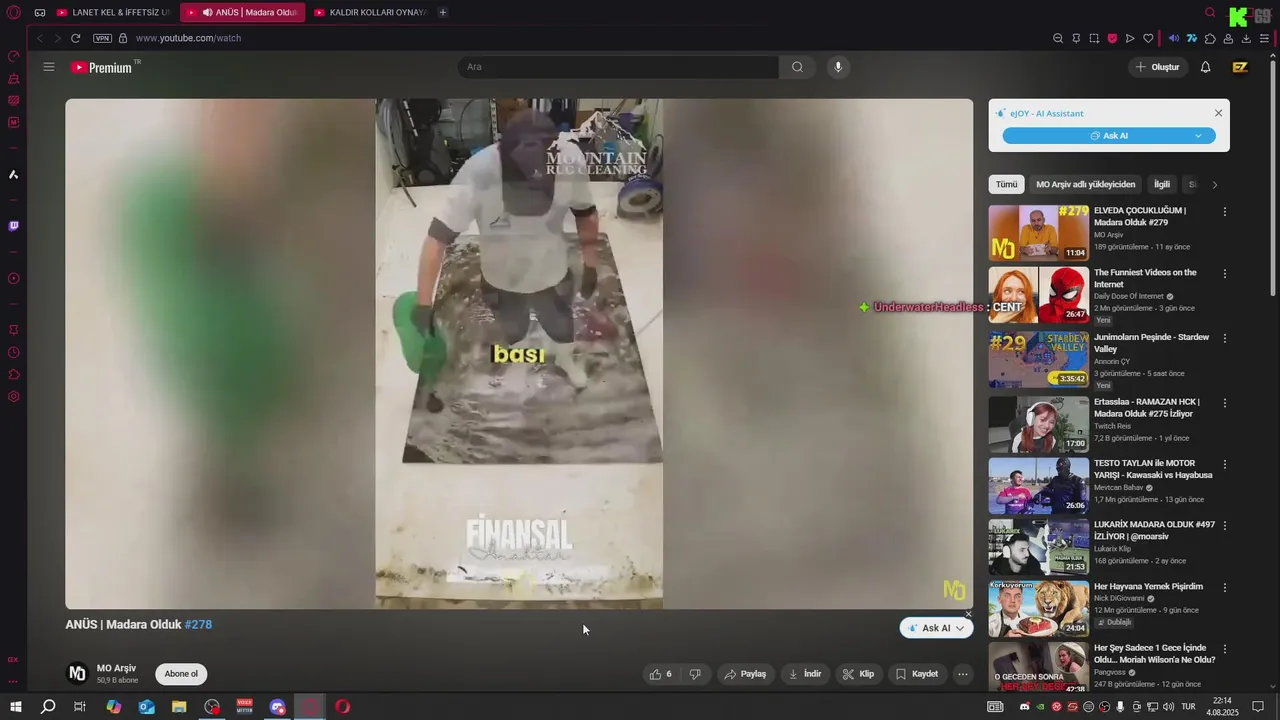Open sidebar history clock icon
This screenshot has width=1280, height=720.
13,352
